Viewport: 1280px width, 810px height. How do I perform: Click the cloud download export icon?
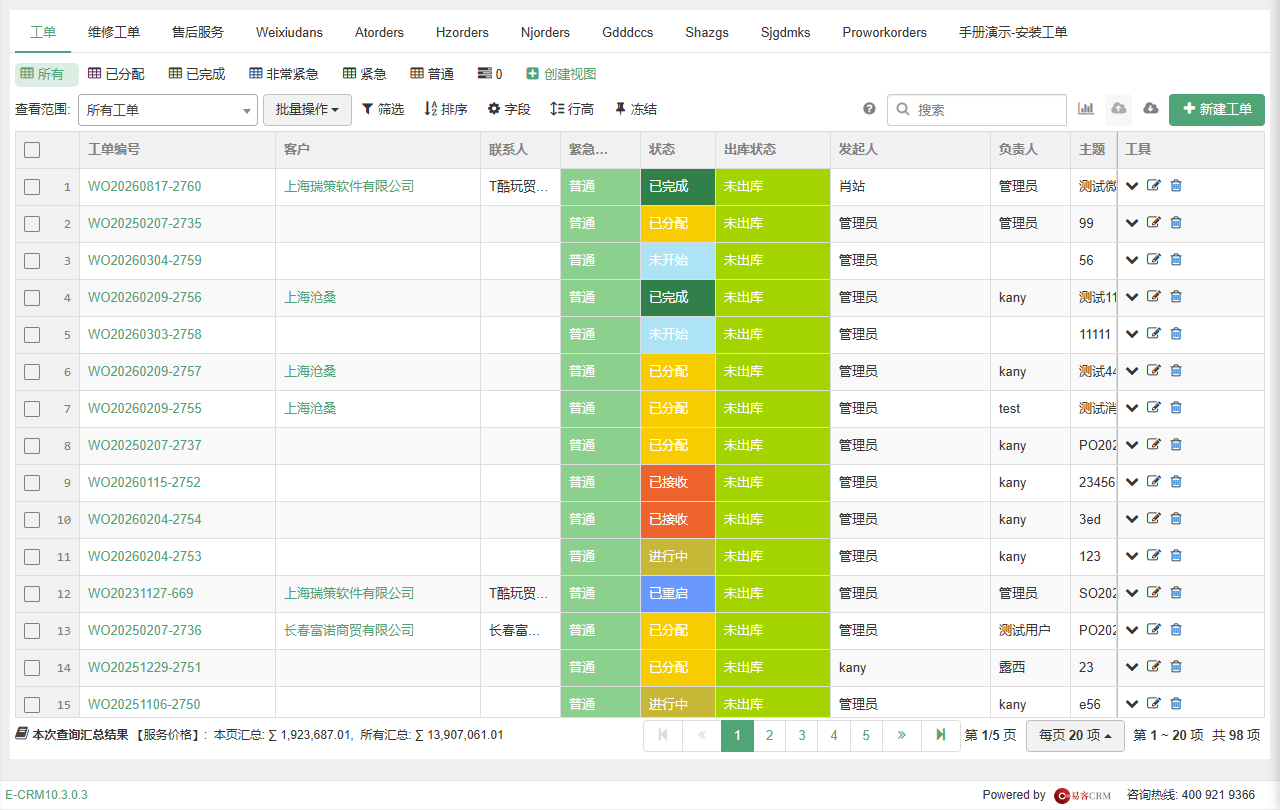pos(1151,109)
